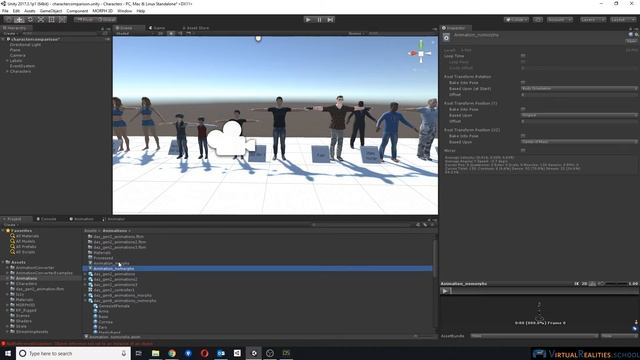Image resolution: width=640 pixels, height=360 pixels.
Task: Click the cloud services icon button
Action: coord(538,20)
